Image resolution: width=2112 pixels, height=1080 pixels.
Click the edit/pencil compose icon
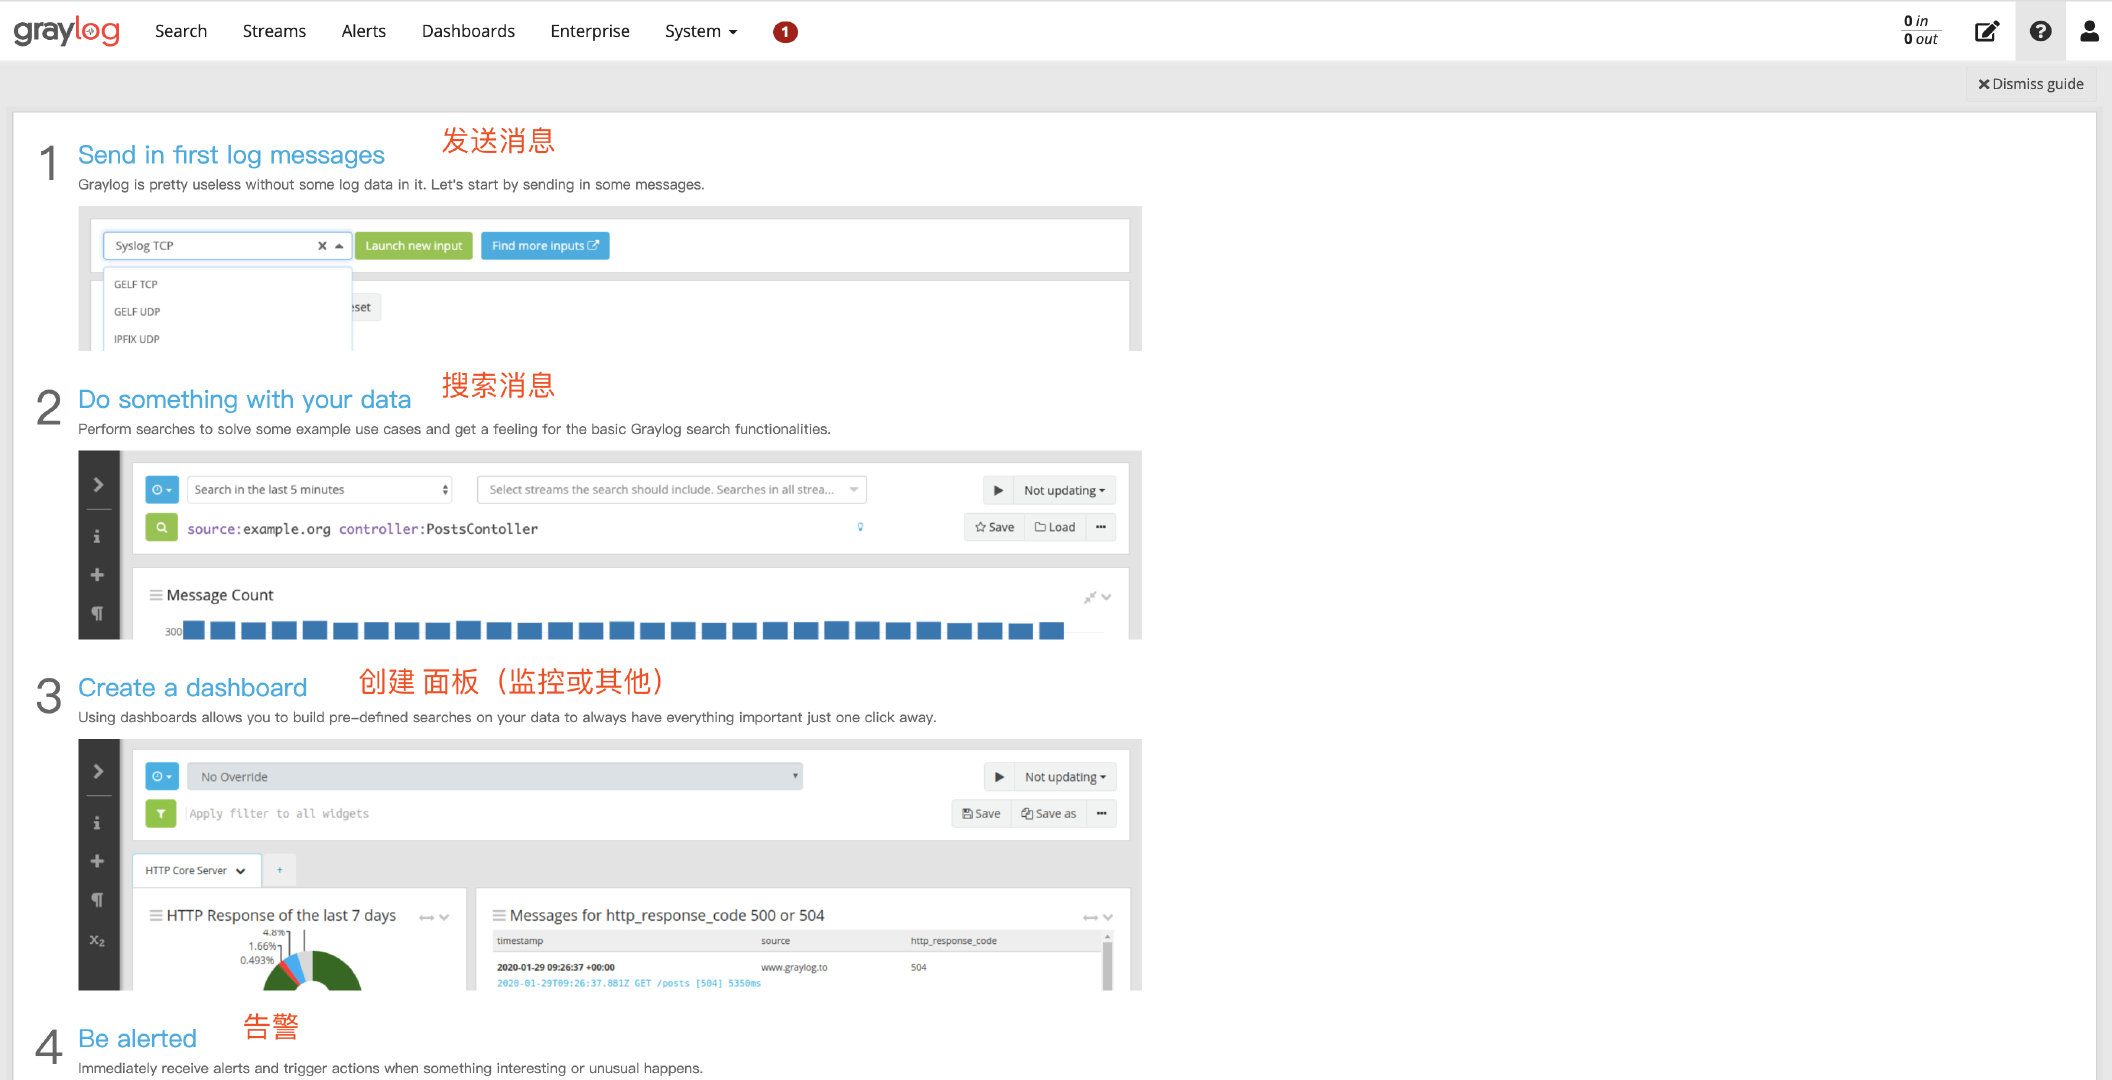(x=1986, y=31)
